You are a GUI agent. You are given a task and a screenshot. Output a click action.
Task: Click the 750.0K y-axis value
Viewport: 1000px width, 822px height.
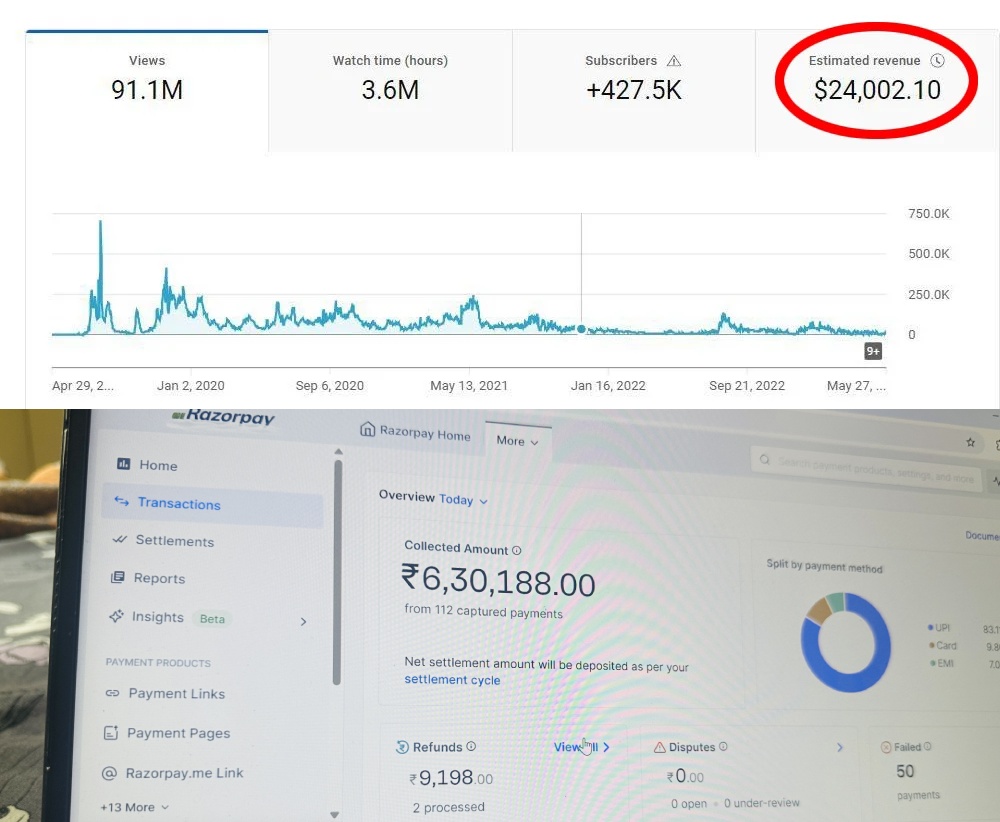click(x=929, y=214)
